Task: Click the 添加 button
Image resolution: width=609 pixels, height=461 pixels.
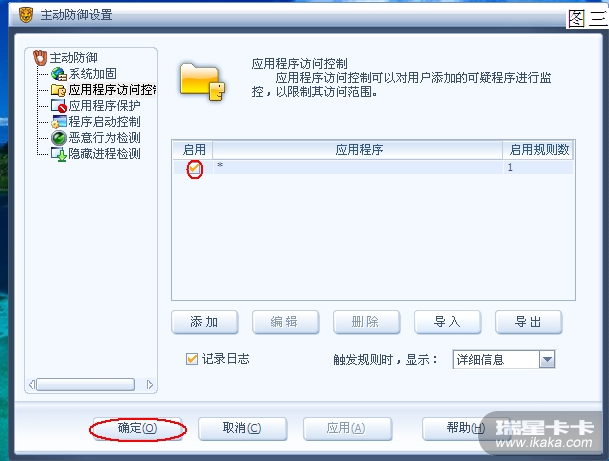Action: point(205,322)
